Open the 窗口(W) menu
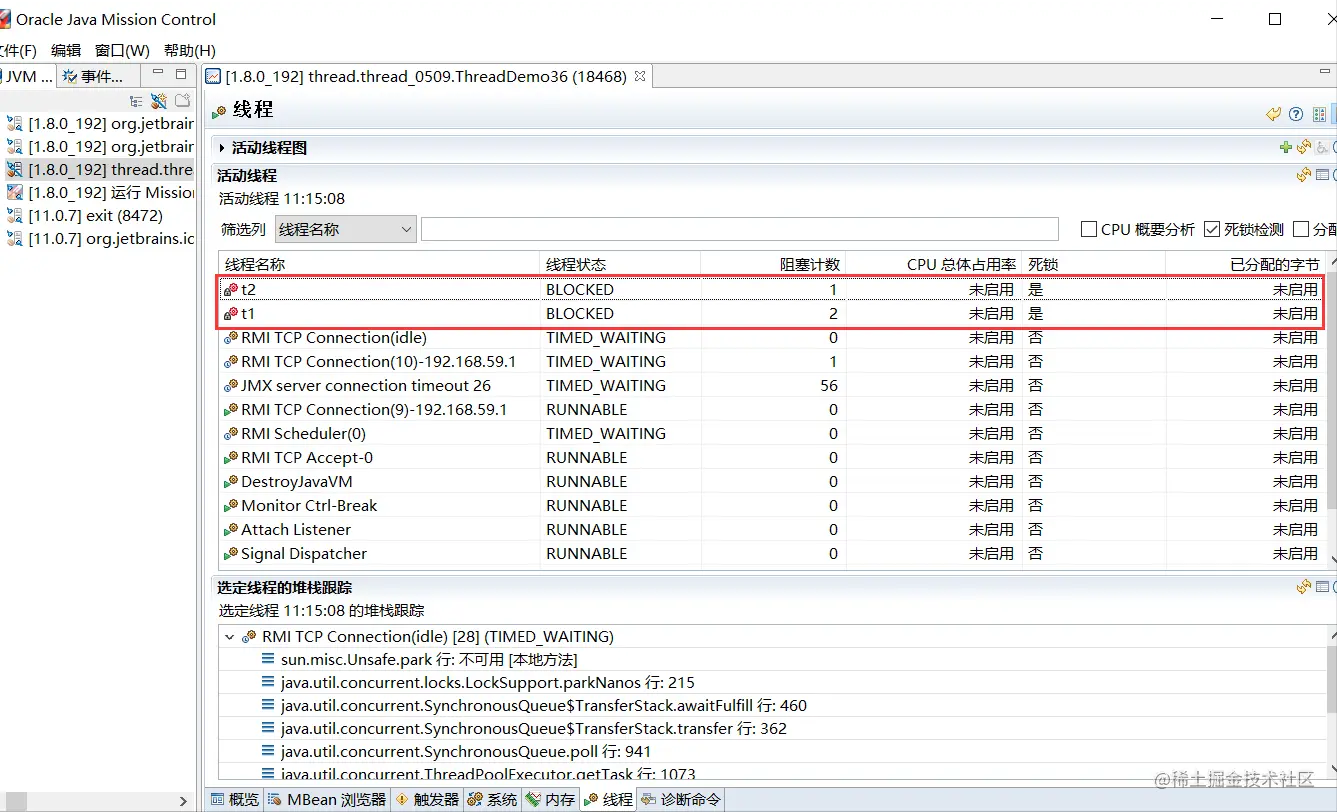This screenshot has height=812, width=1337. (122, 50)
